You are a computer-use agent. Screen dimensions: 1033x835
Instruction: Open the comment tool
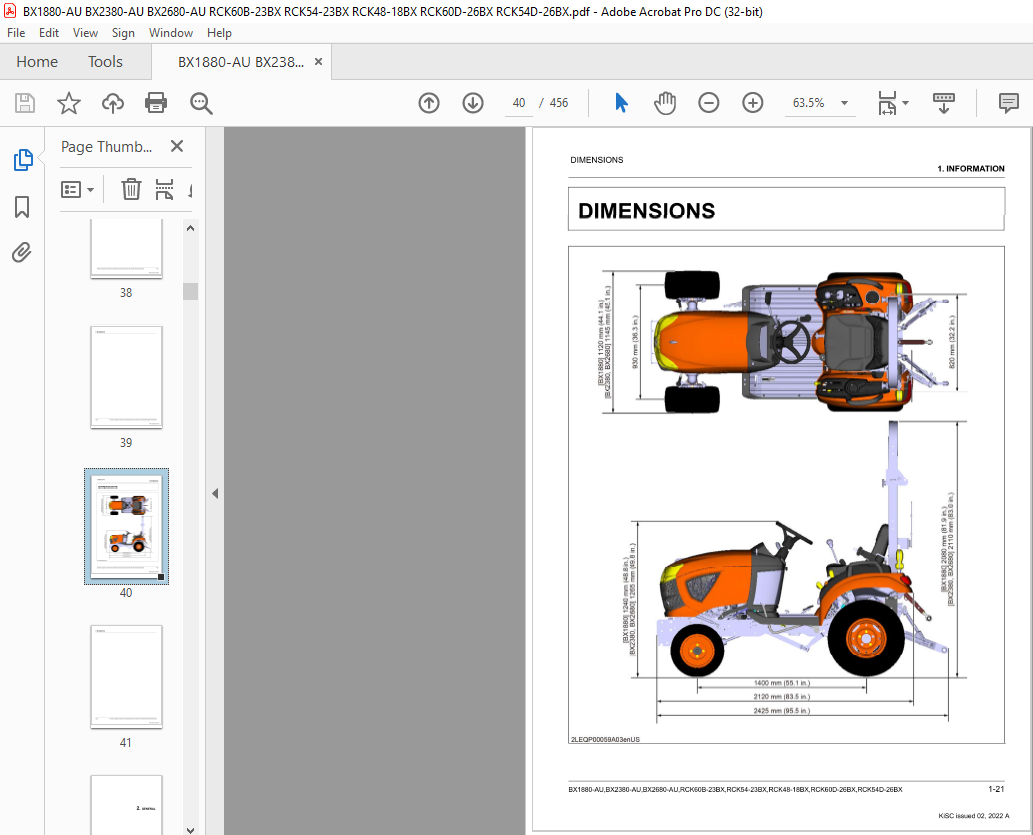coord(1009,103)
